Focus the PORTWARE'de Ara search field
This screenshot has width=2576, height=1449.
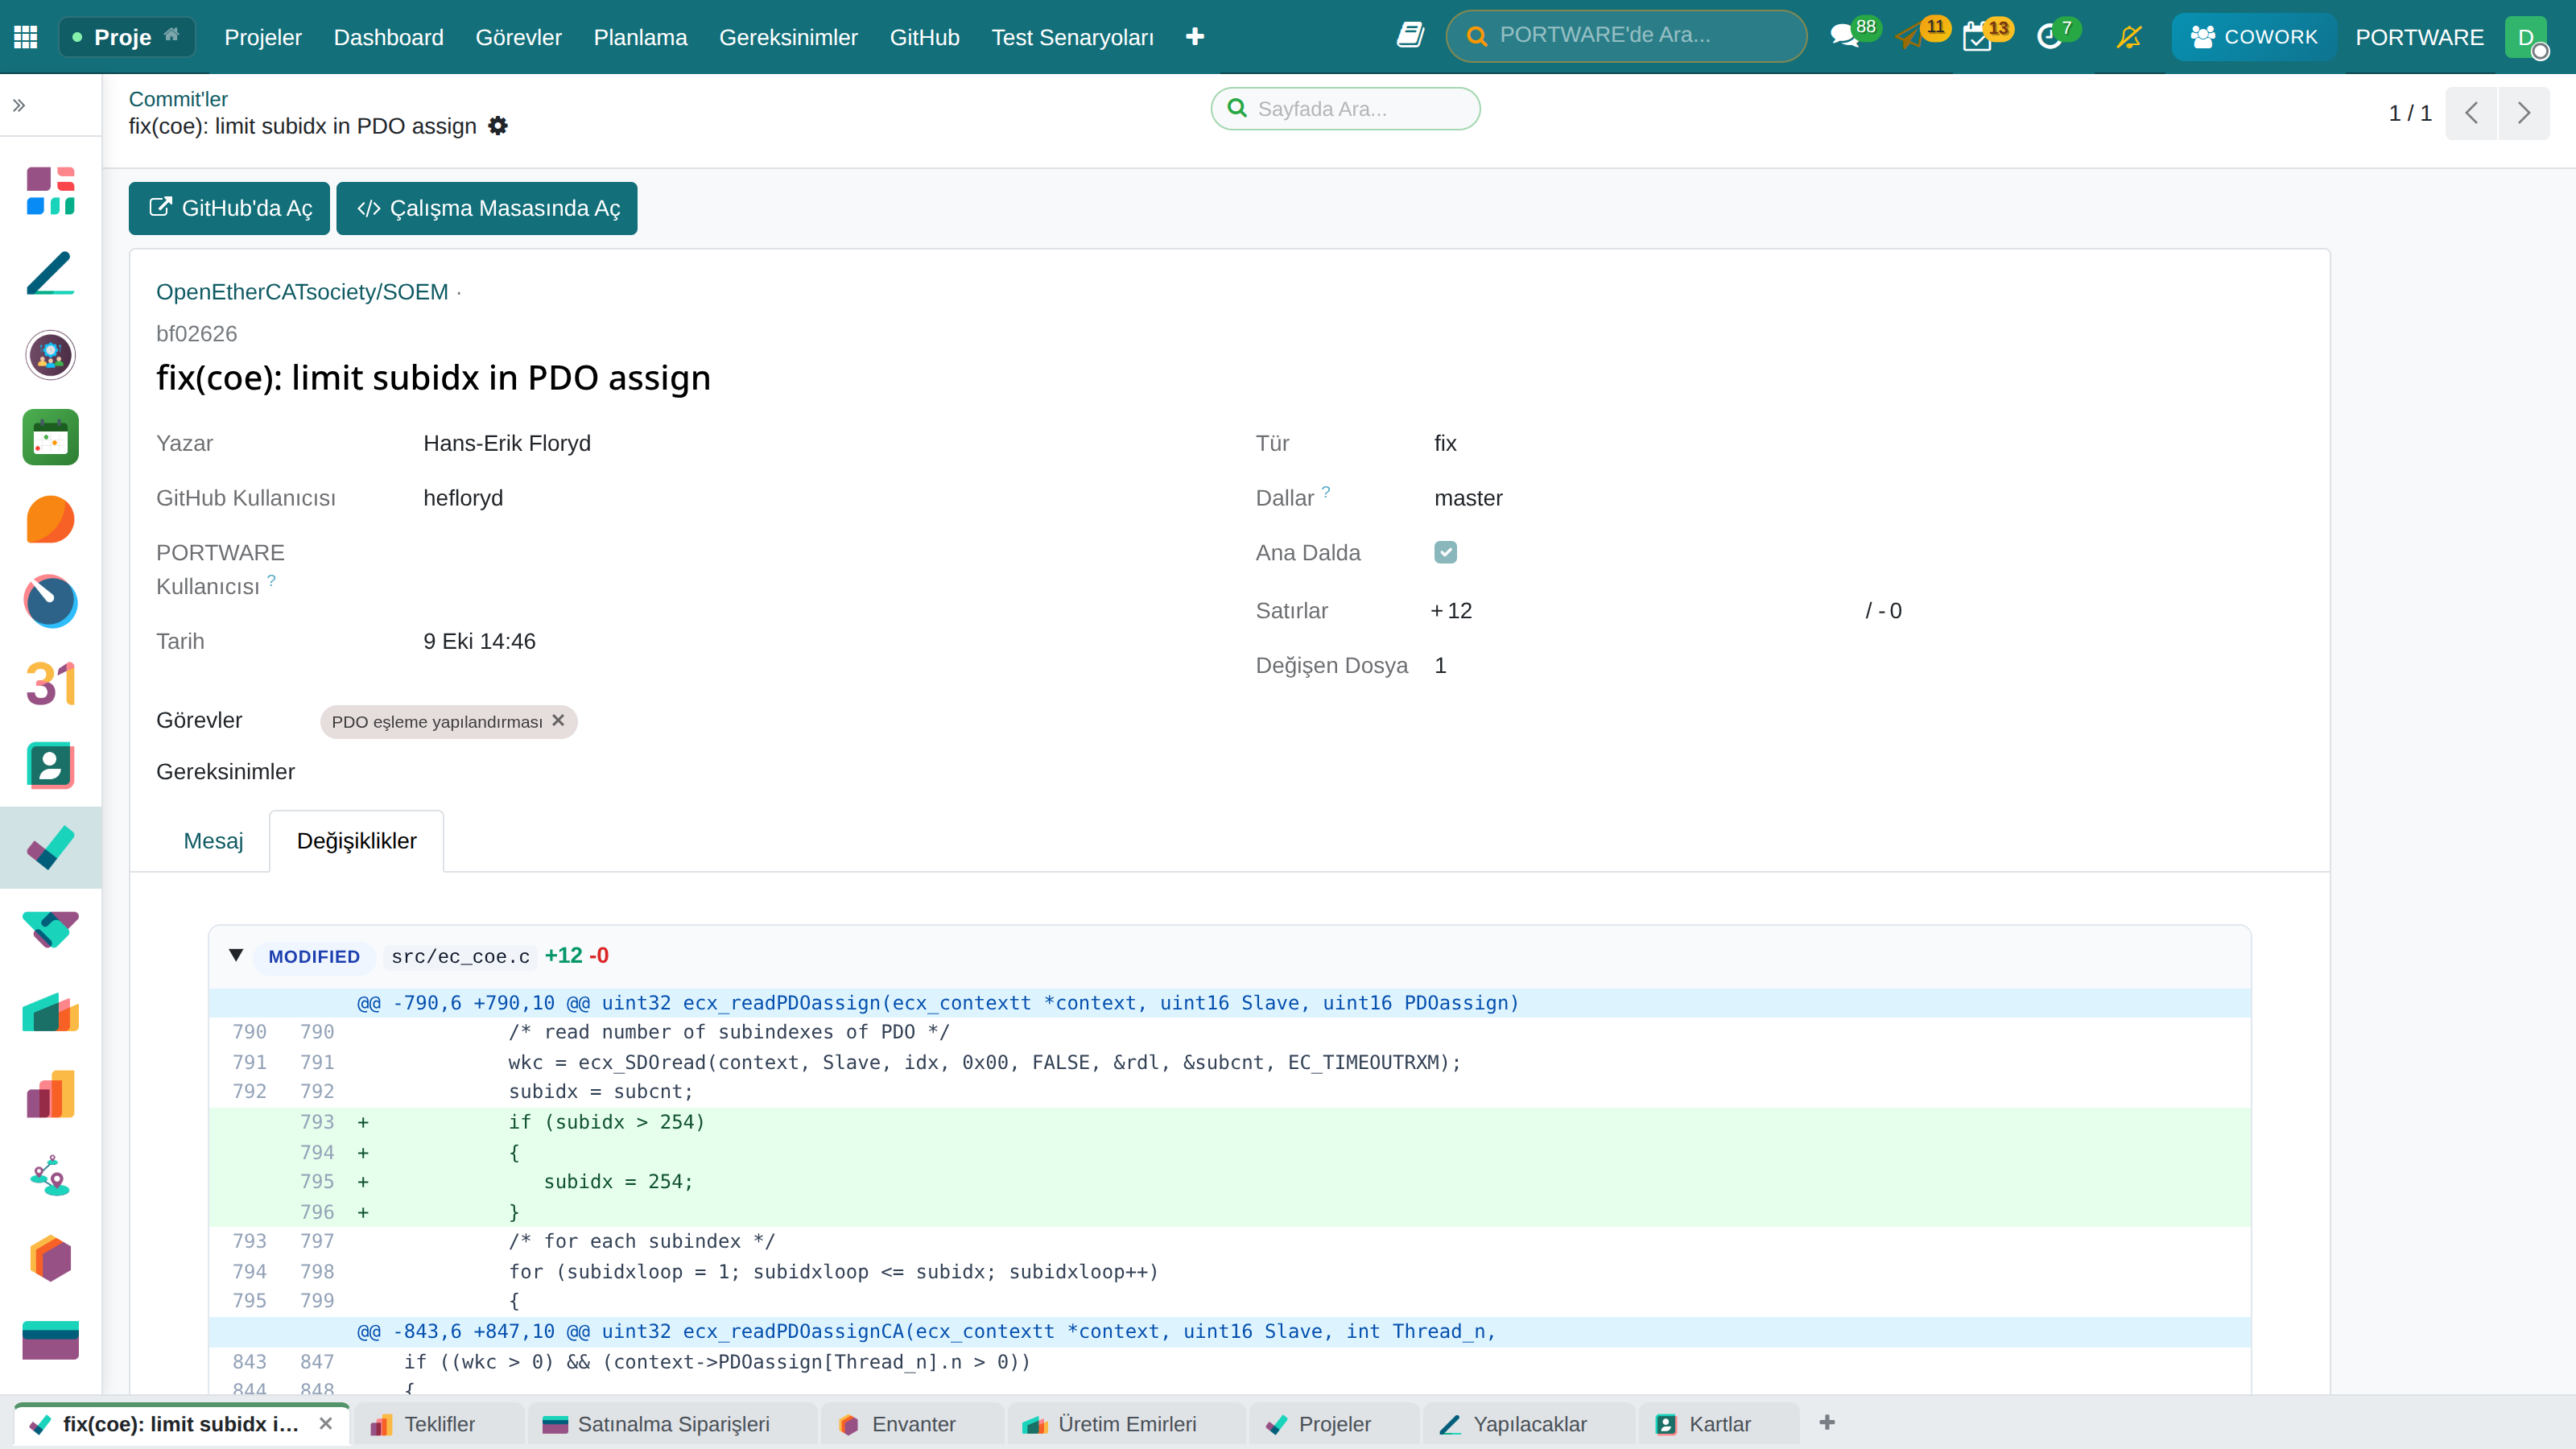(1626, 36)
